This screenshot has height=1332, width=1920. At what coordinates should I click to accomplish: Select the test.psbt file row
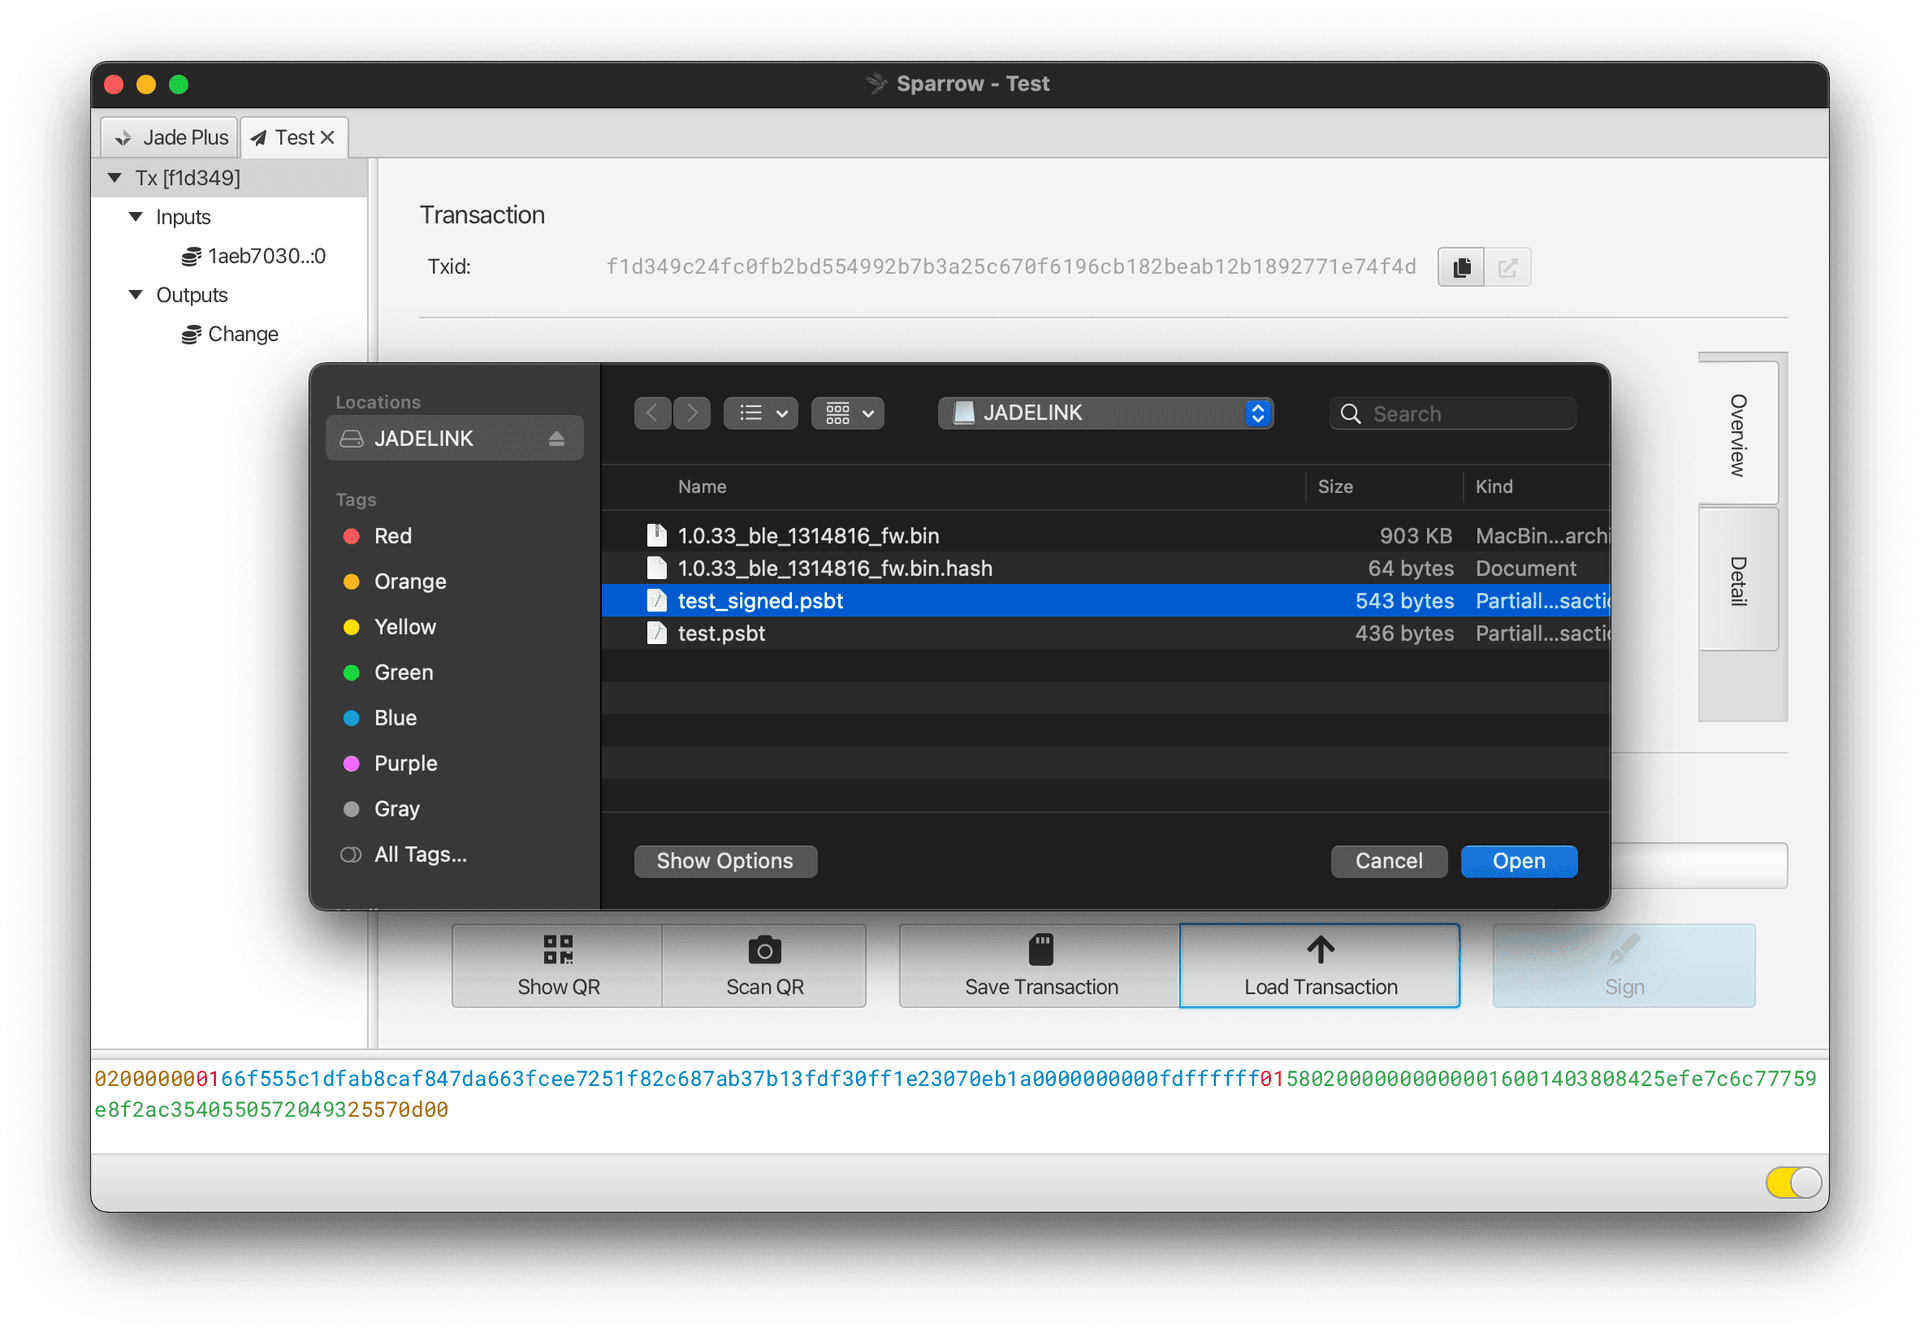pos(1106,634)
